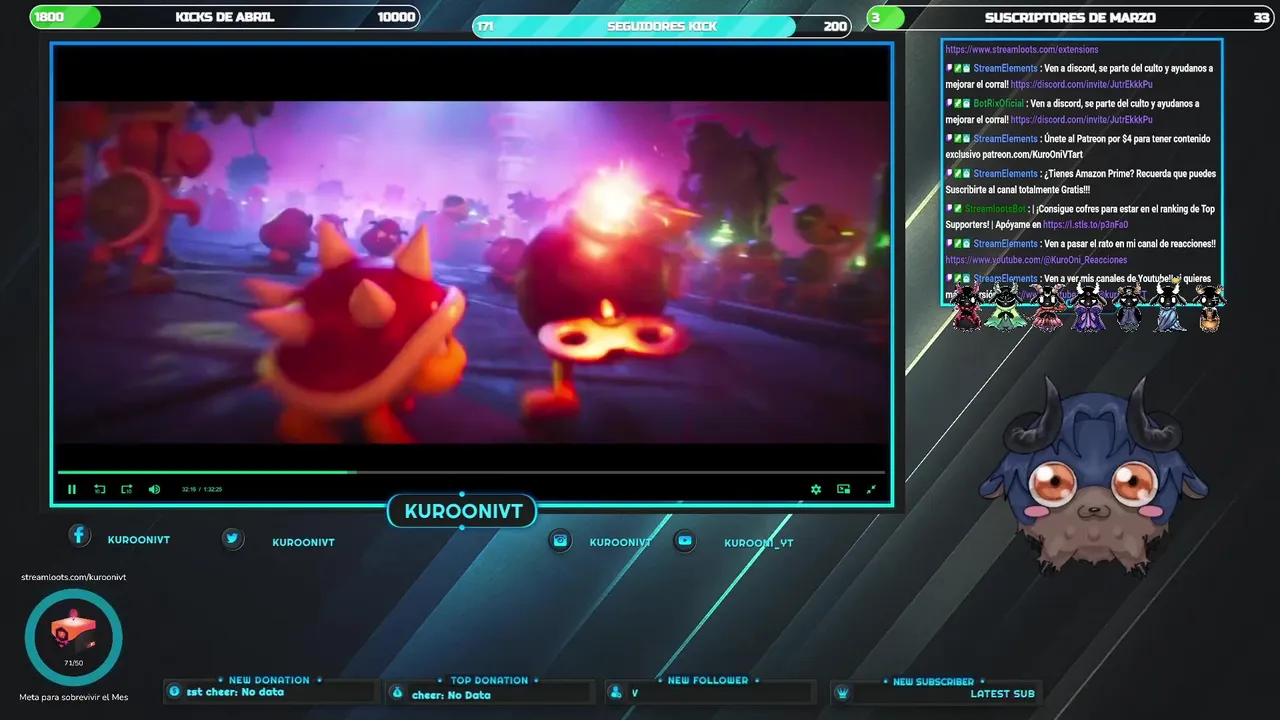The width and height of the screenshot is (1280, 720).
Task: Click the New Donation info icon
Action: pos(175,692)
